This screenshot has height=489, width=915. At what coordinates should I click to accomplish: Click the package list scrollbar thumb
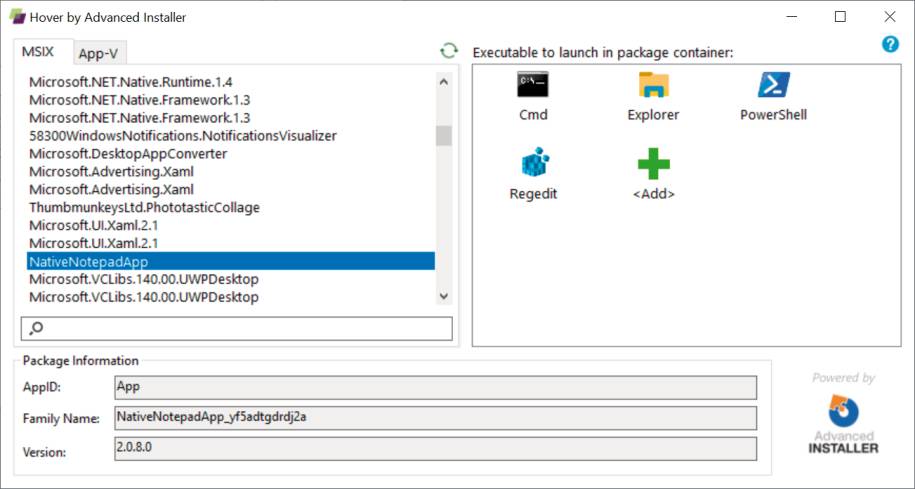tap(443, 135)
